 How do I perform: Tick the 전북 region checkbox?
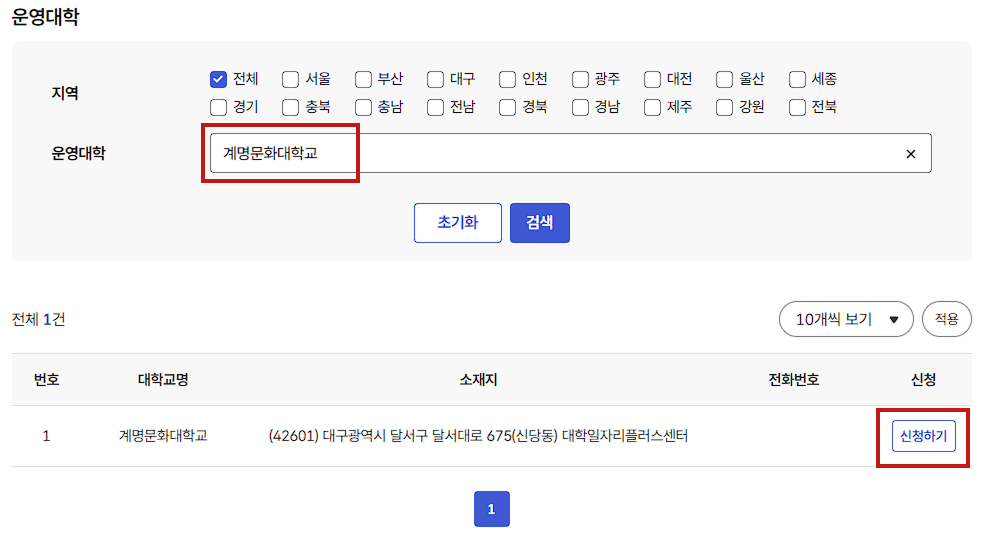click(x=797, y=107)
